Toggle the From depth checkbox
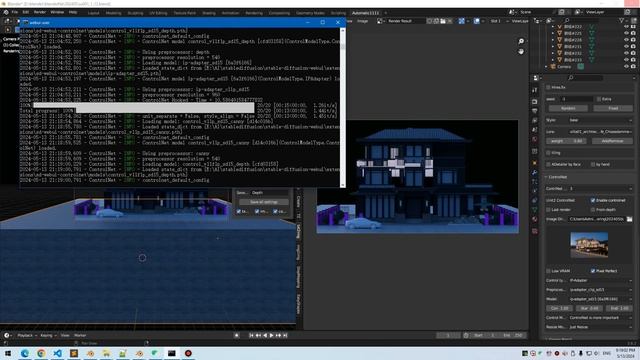The height and width of the screenshot is (360, 640). (593, 210)
